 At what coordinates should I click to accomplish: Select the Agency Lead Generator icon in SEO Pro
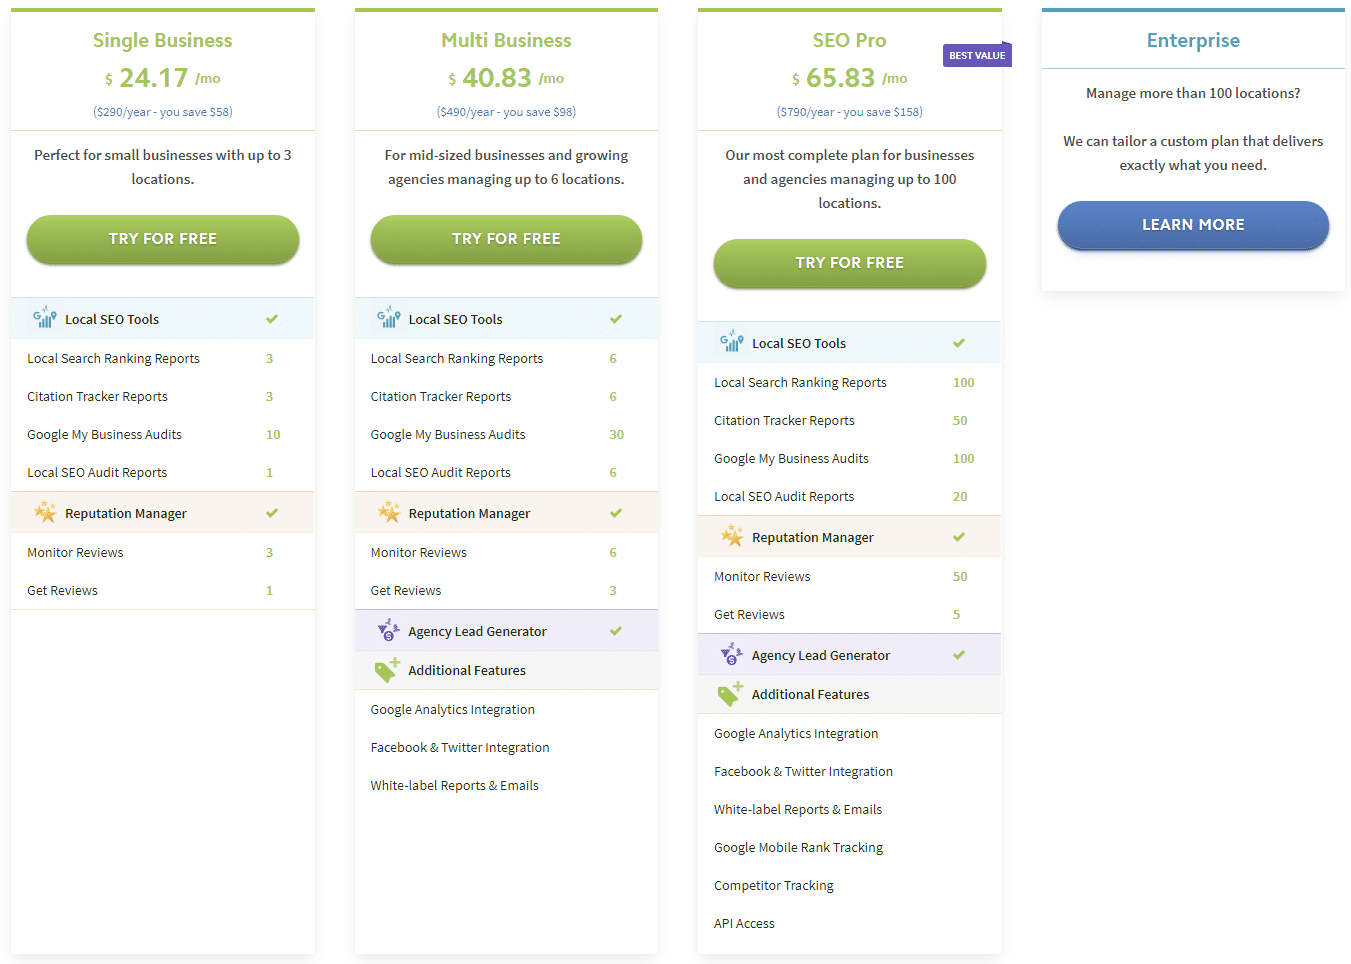731,655
